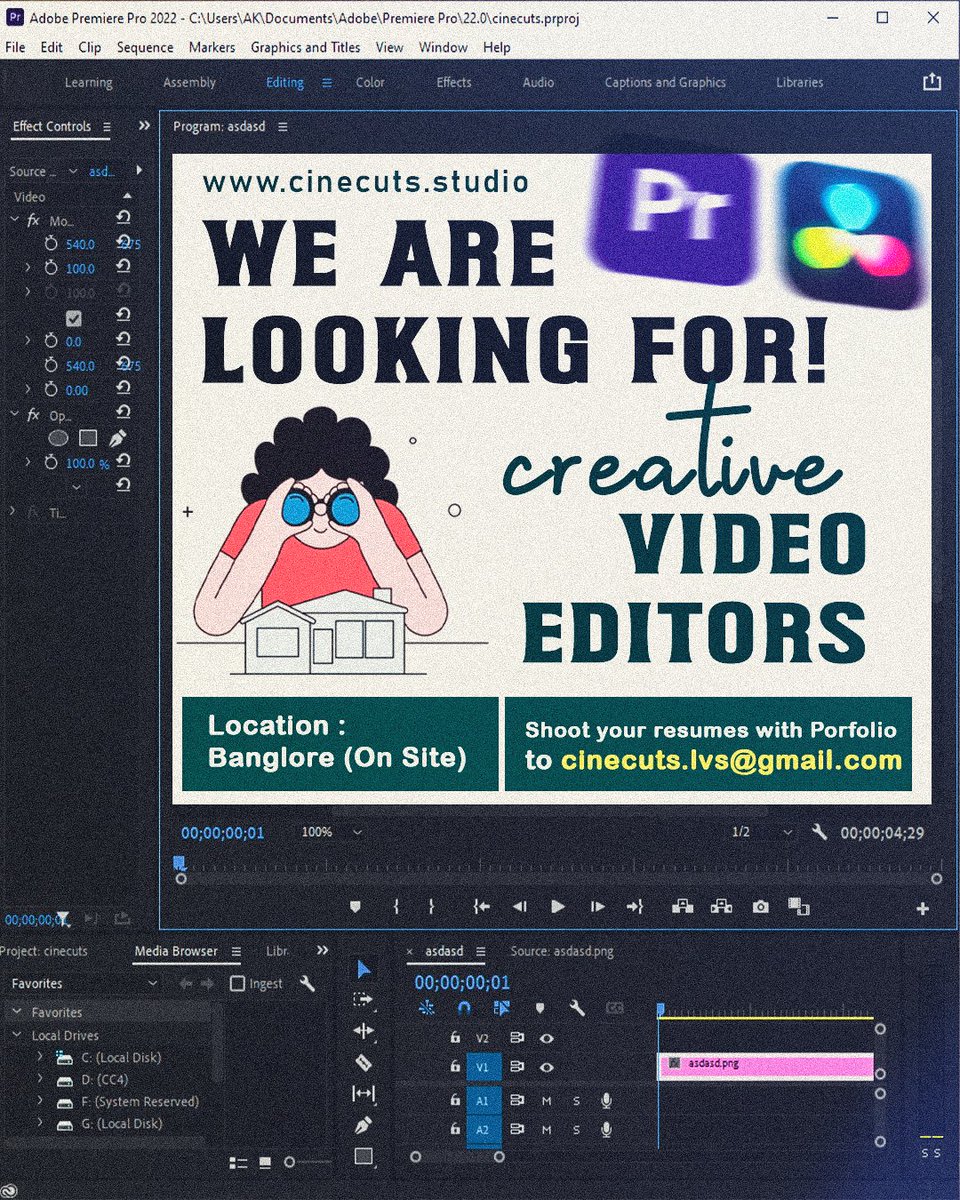Select the Ripple Edit tool
The width and height of the screenshot is (960, 1200).
[363, 1031]
